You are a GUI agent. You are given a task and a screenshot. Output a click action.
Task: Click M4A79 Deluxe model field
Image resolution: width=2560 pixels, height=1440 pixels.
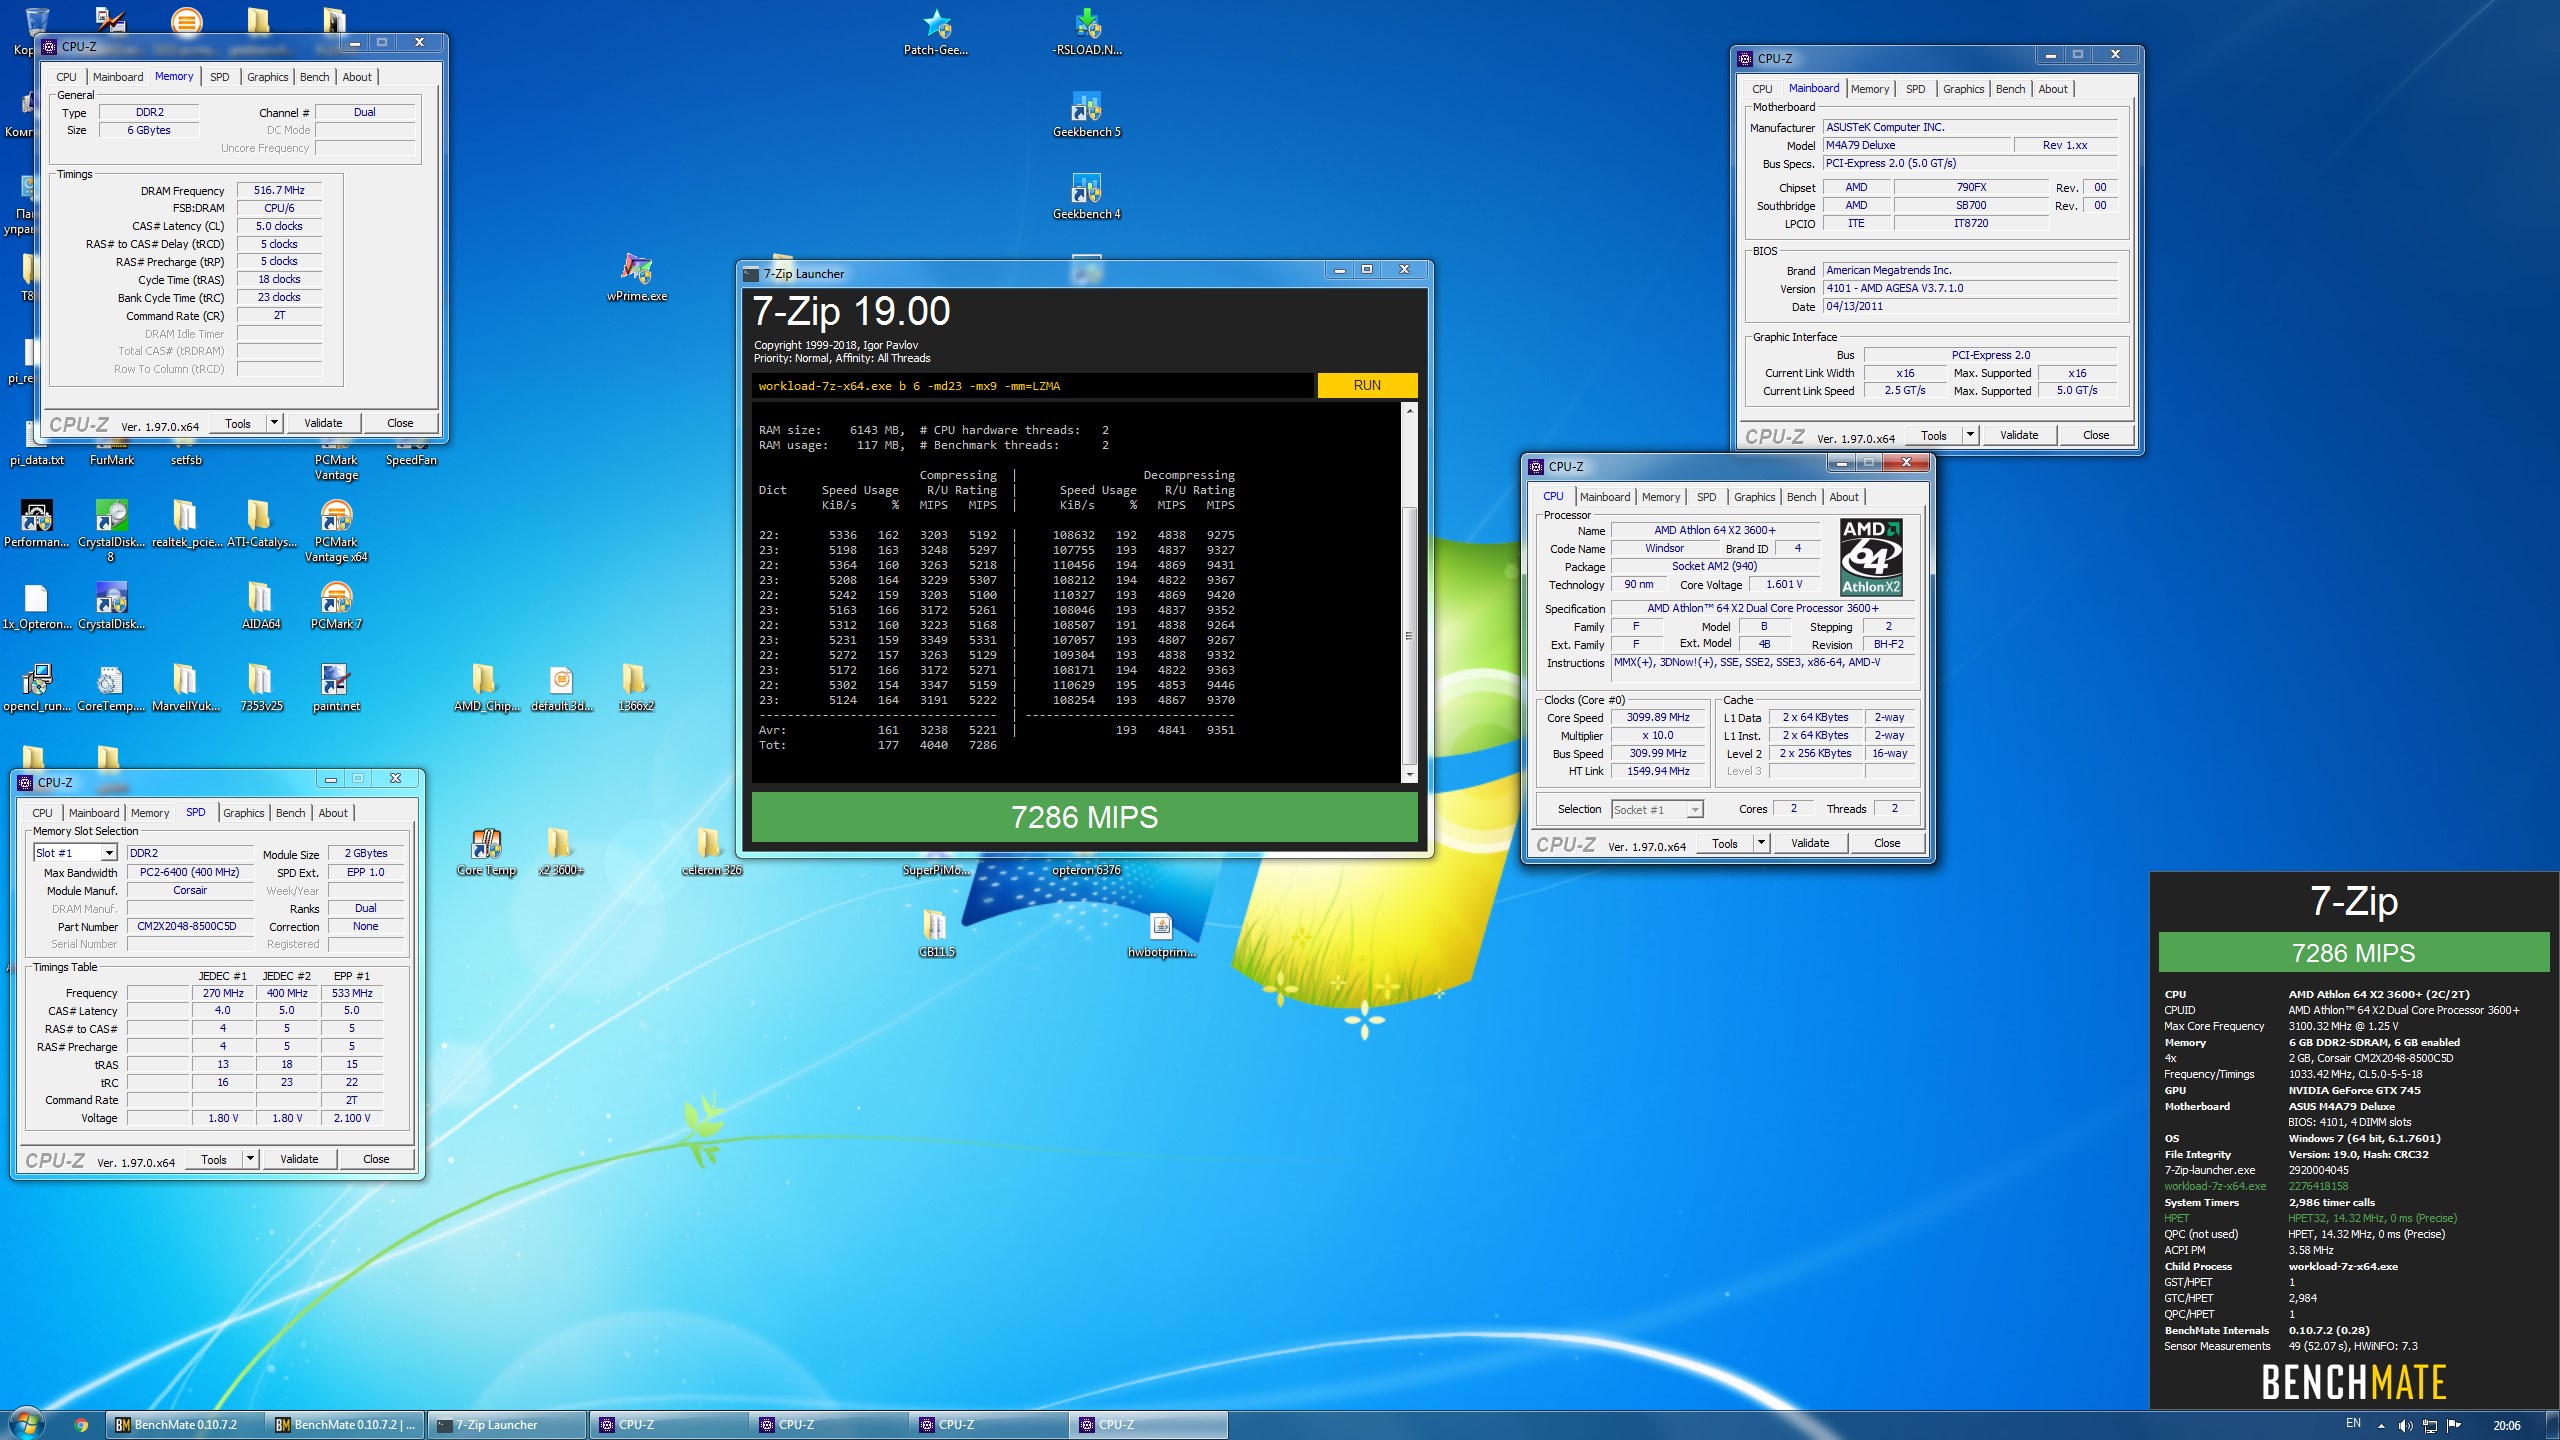coord(1917,145)
